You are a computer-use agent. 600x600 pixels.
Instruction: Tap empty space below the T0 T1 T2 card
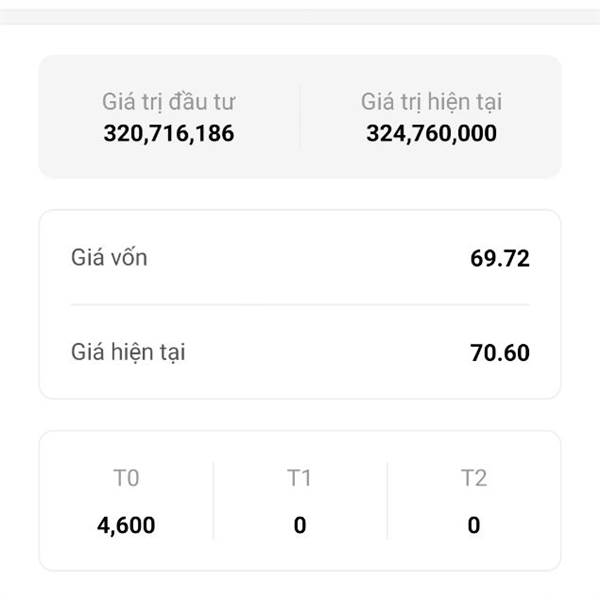point(300,586)
